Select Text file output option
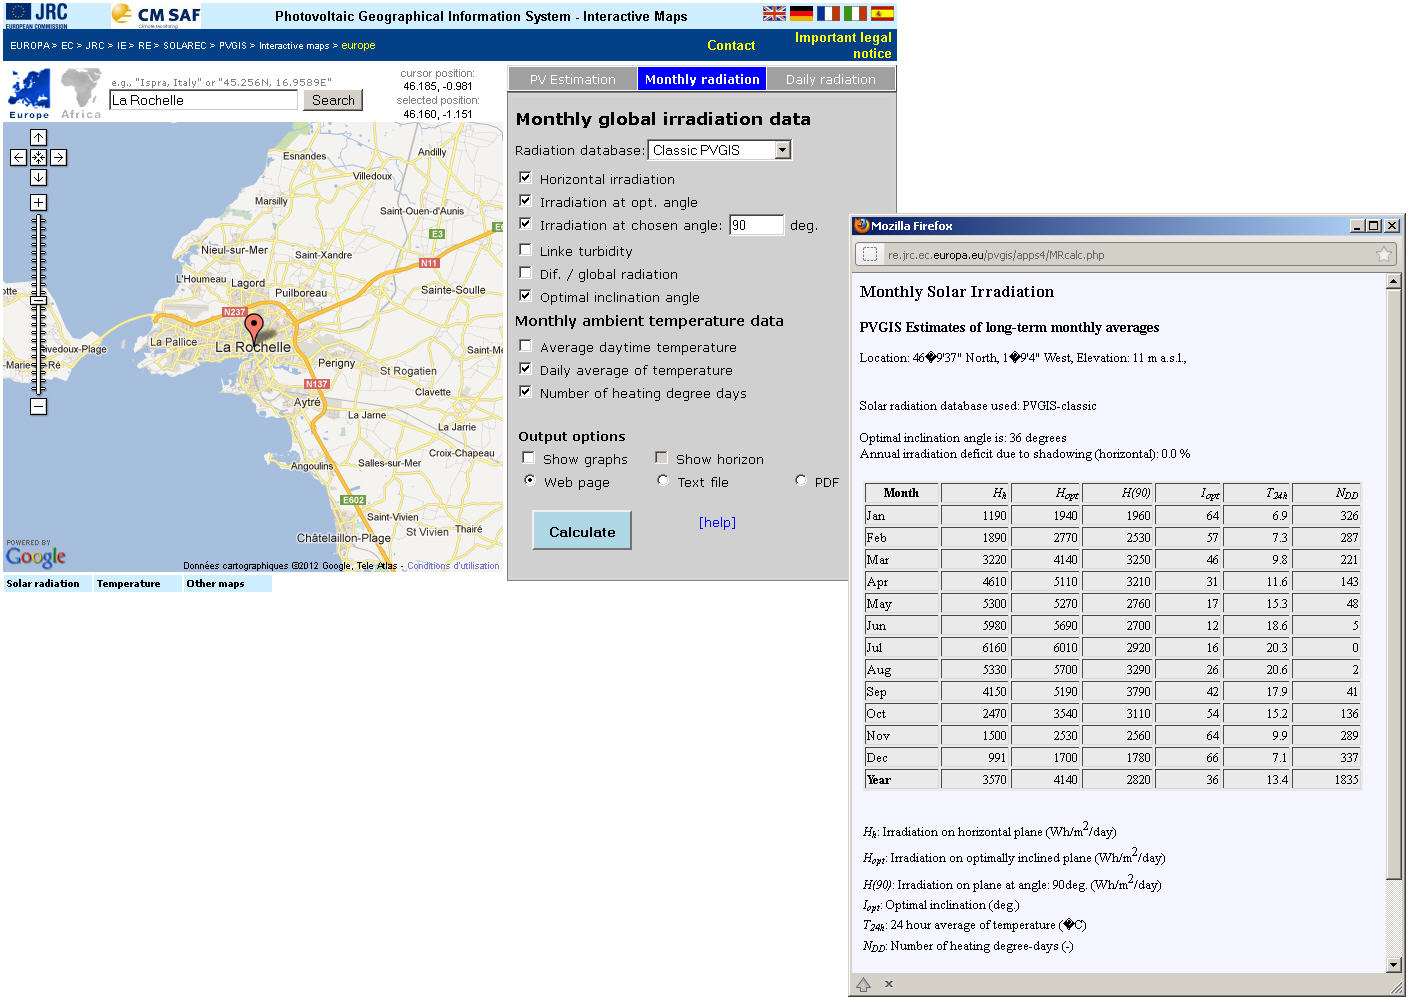Viewport: 1411px width, 998px height. click(x=662, y=481)
